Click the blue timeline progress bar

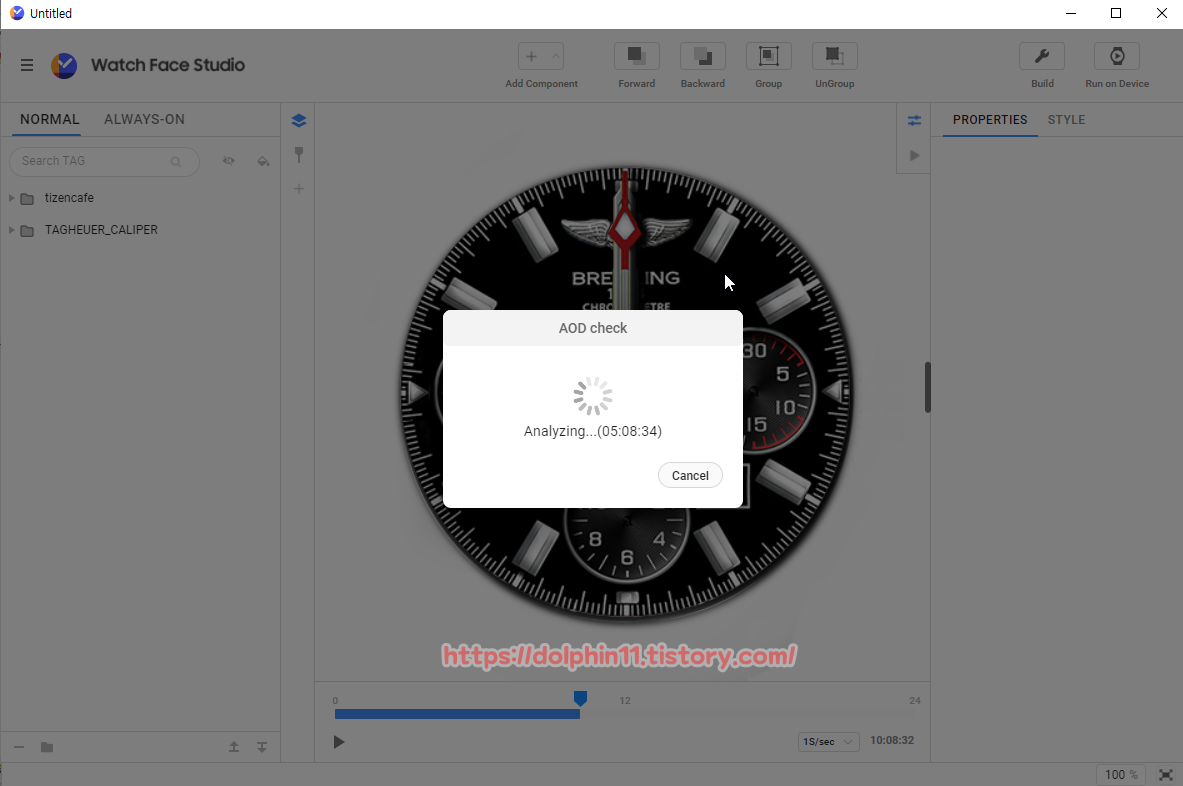pos(457,714)
